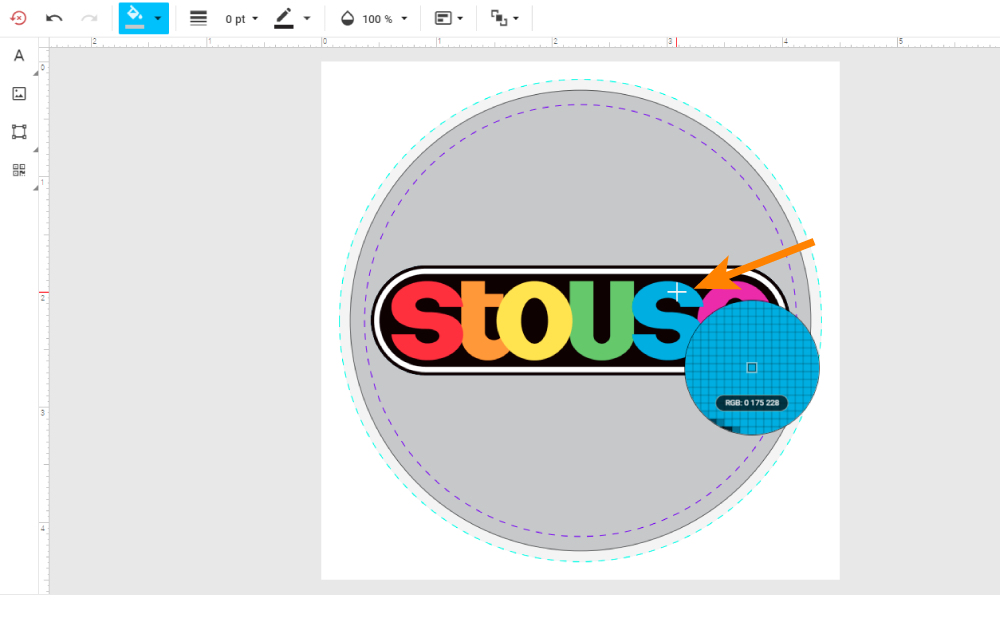1000x631 pixels.
Task: Undo the last action
Action: tap(54, 18)
